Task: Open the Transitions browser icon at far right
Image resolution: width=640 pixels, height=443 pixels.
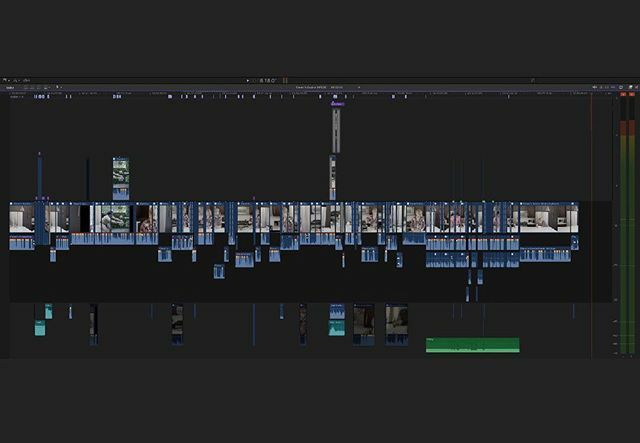Action: click(x=636, y=87)
